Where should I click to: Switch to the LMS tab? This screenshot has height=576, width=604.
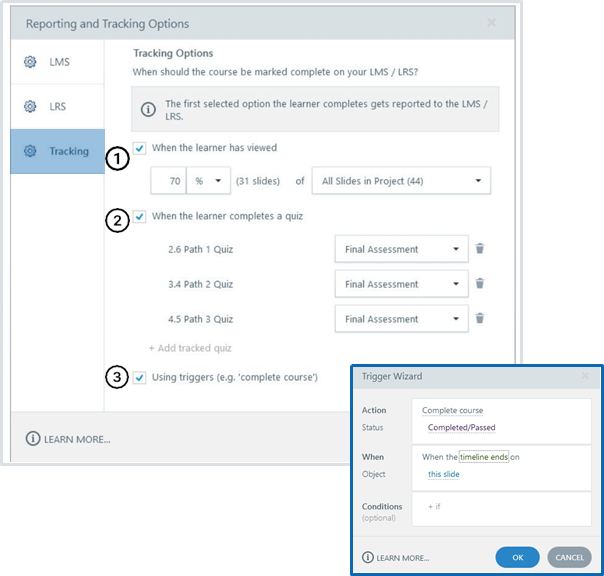[x=58, y=62]
